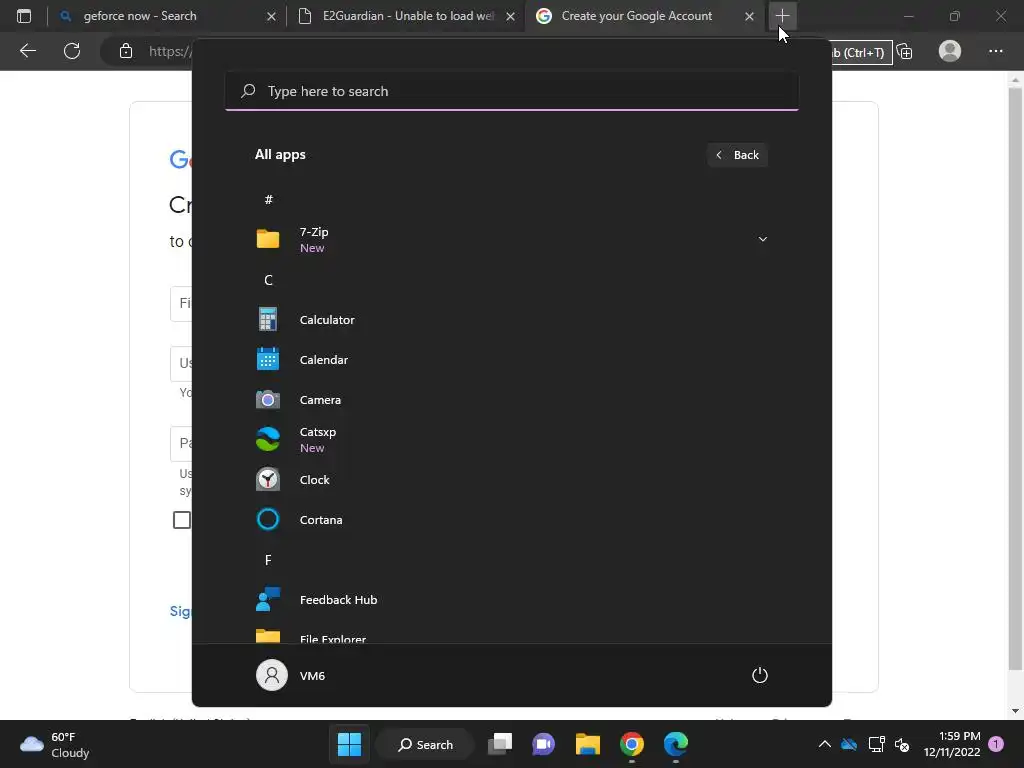Switch to Google Chrome on taskbar
The image size is (1024, 768).
click(632, 744)
